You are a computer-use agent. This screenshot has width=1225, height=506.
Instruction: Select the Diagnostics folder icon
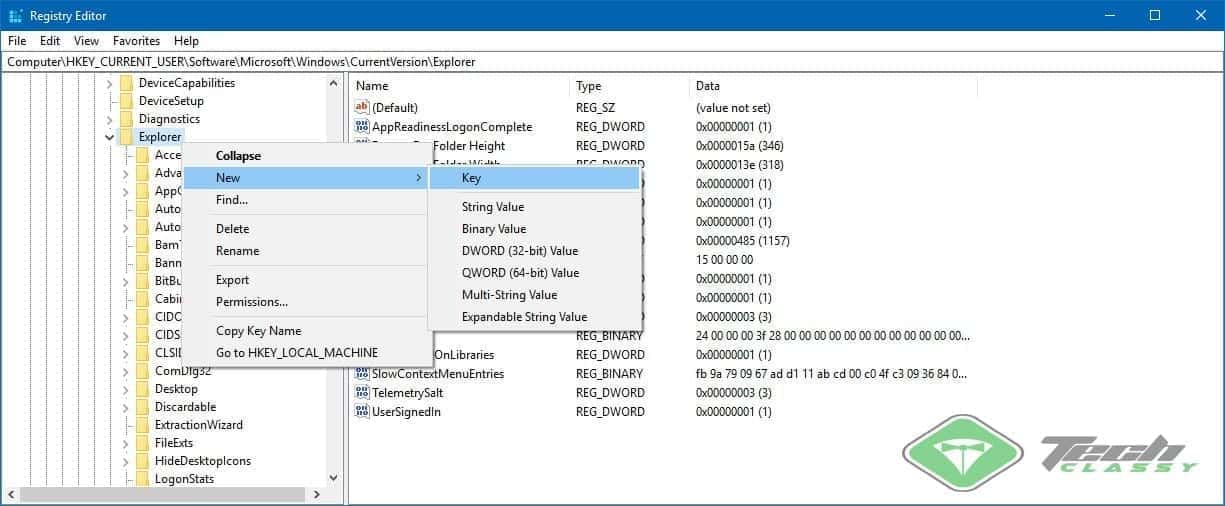126,119
